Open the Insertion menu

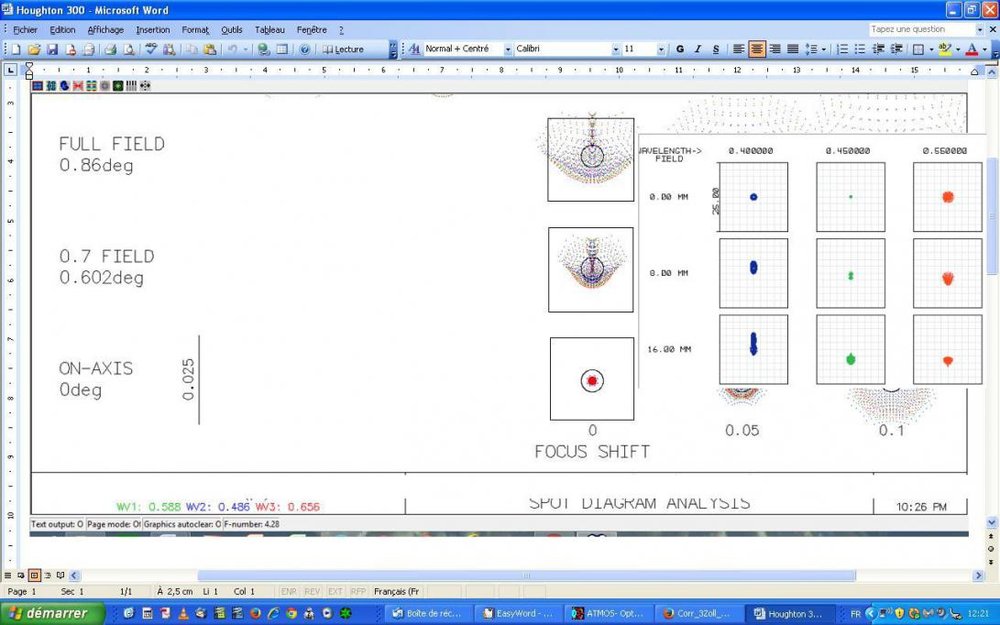[x=153, y=30]
